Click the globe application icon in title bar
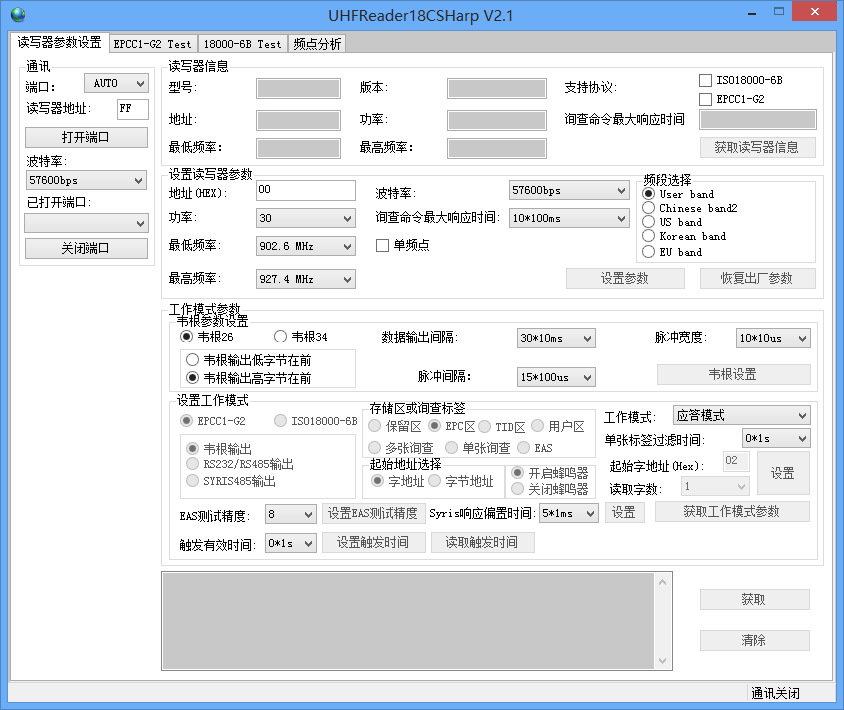844x710 pixels. point(18,15)
